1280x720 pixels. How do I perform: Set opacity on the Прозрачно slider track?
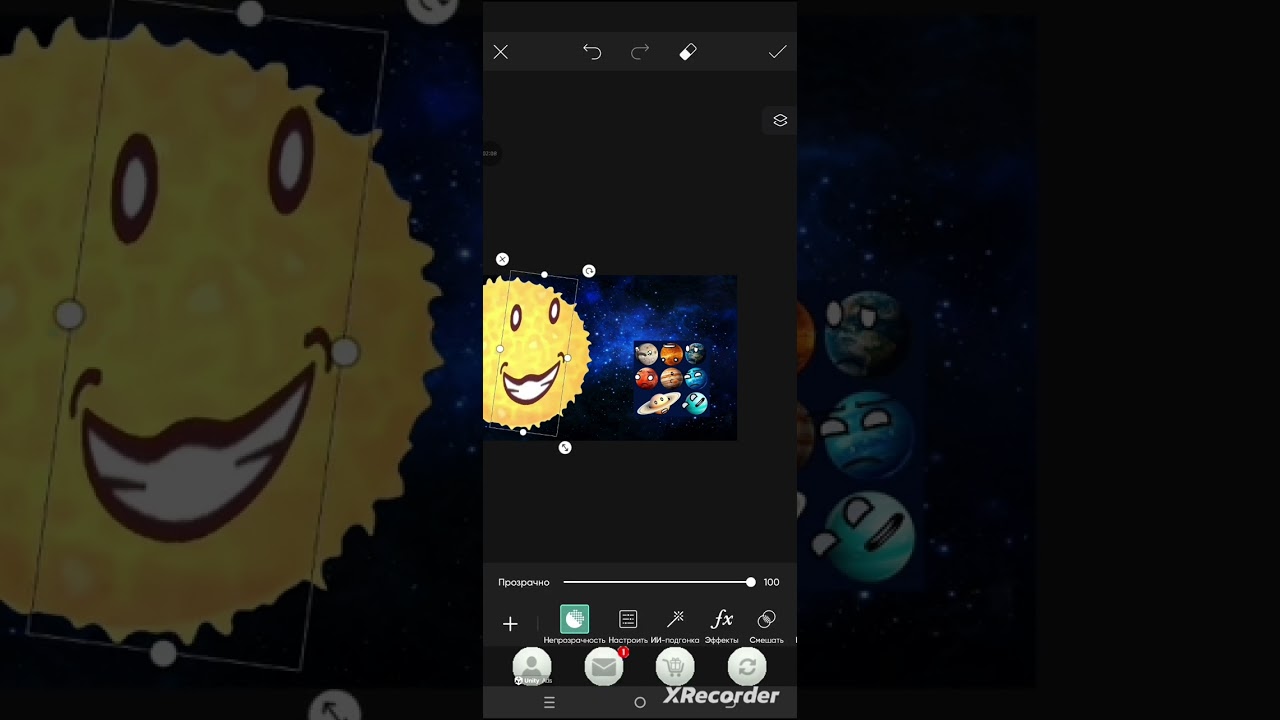click(x=657, y=582)
